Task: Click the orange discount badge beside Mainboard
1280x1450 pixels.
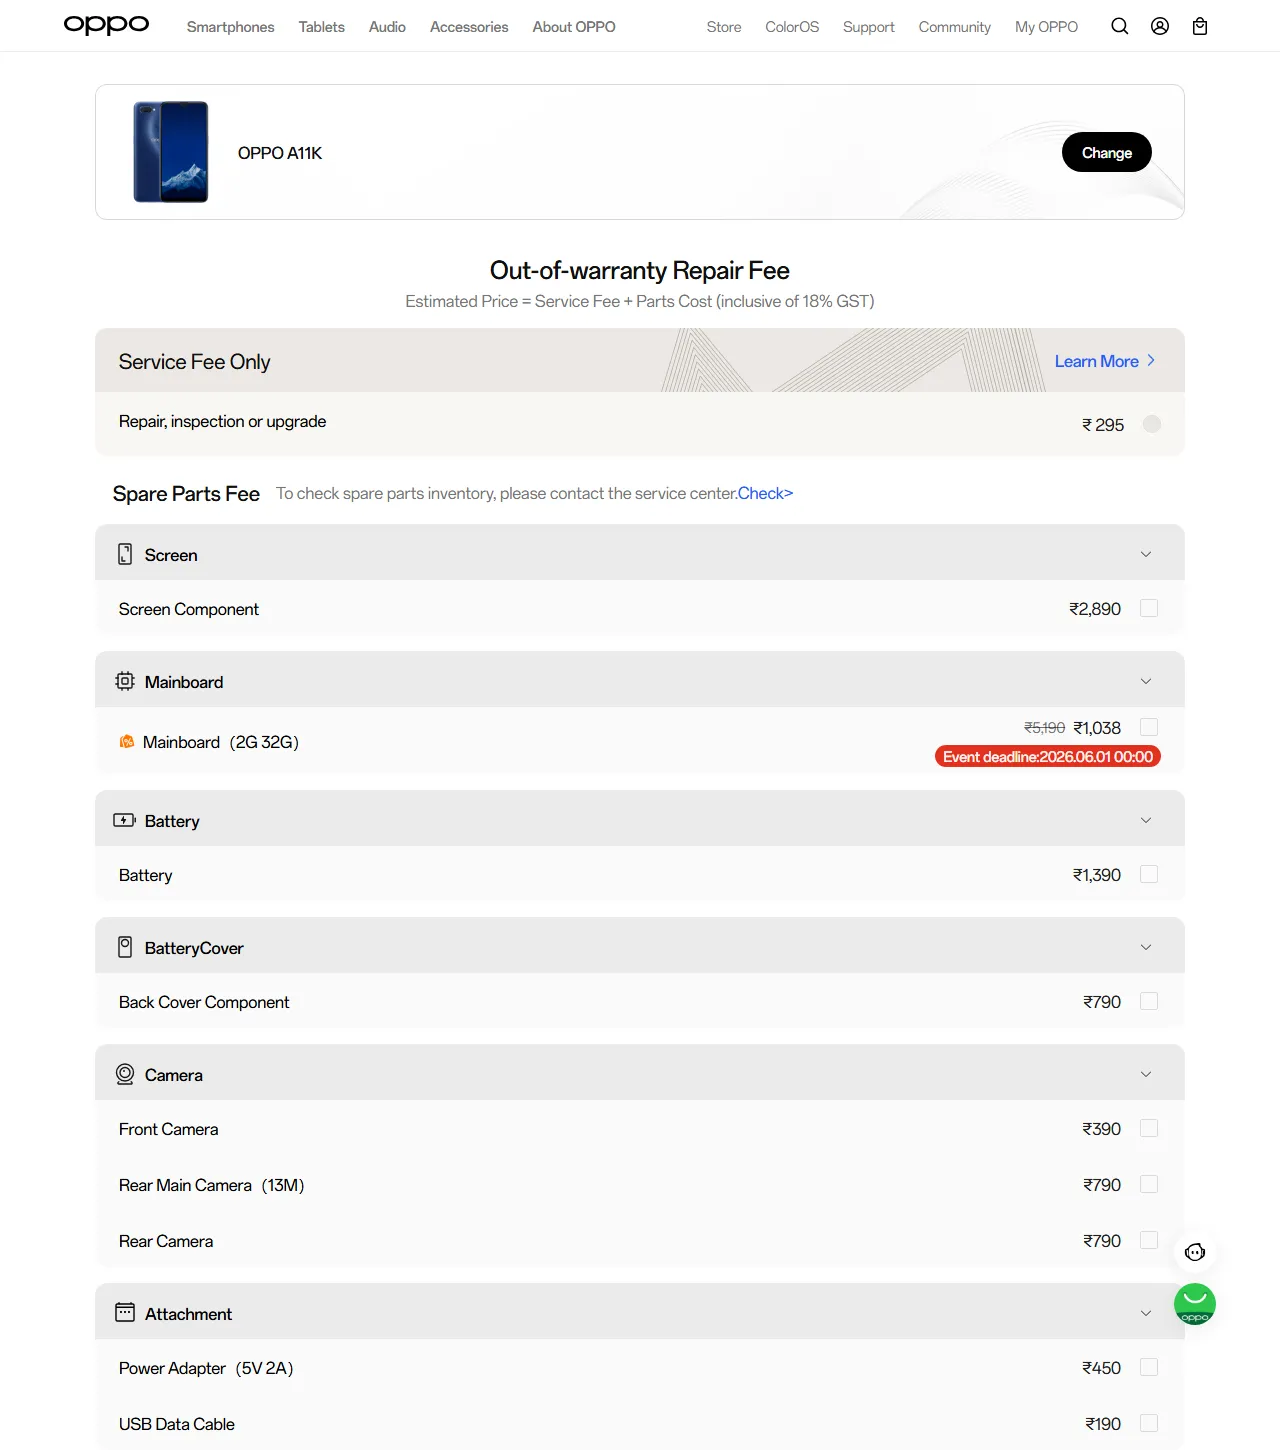Action: [x=127, y=741]
